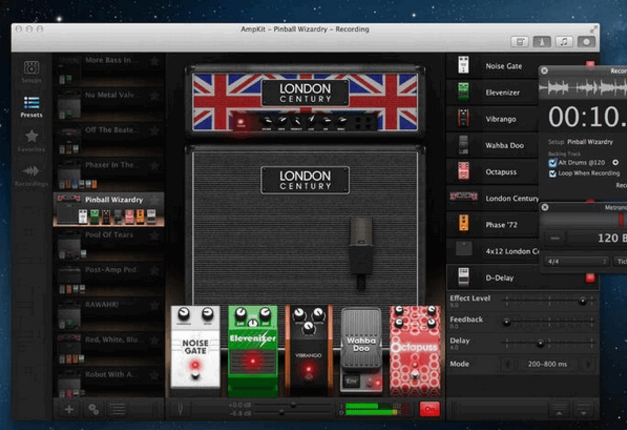Image resolution: width=627 pixels, height=430 pixels.
Task: Add a new preset with the plus button
Action: point(69,409)
